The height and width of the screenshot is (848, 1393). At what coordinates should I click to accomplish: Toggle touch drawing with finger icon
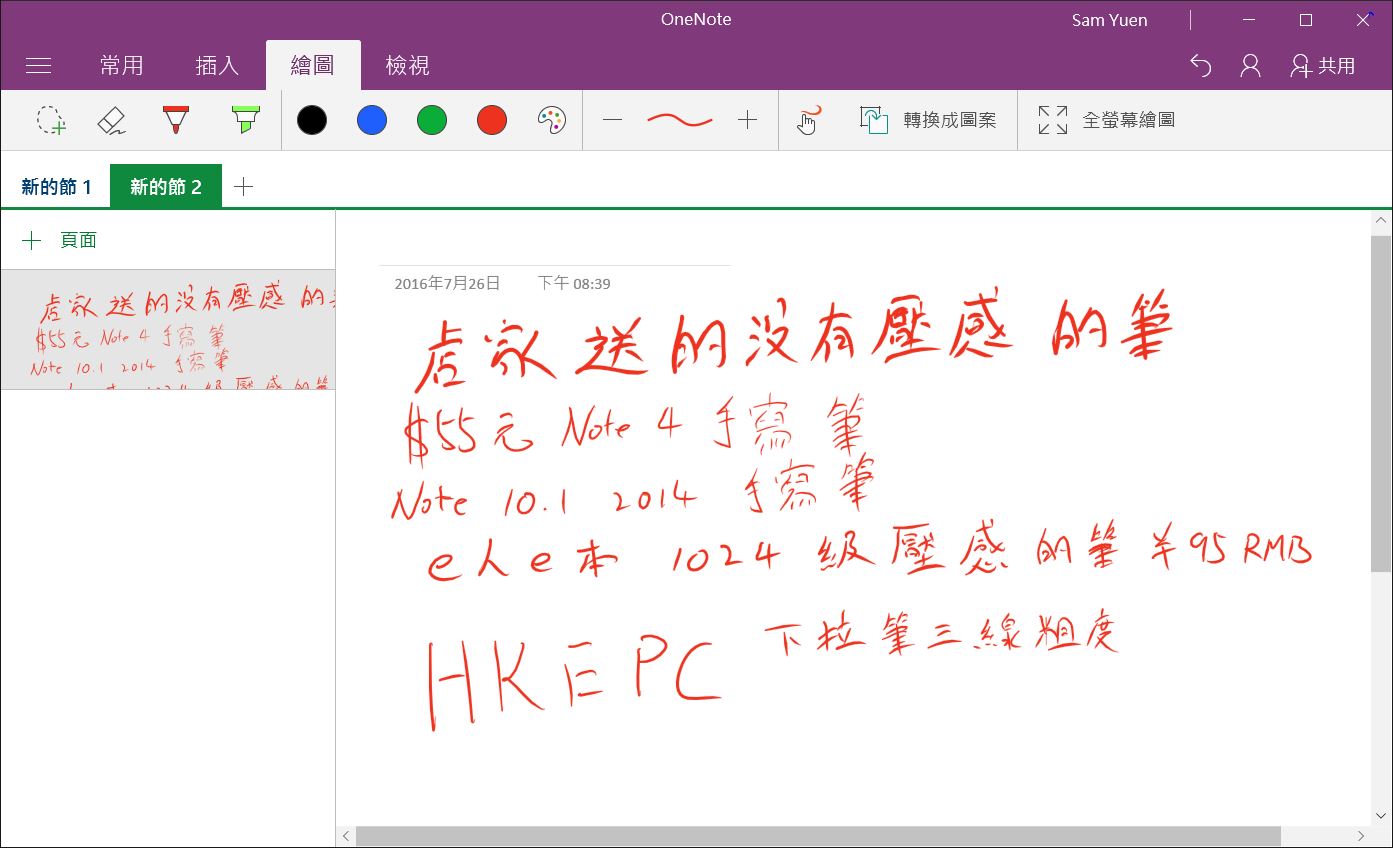click(x=808, y=120)
